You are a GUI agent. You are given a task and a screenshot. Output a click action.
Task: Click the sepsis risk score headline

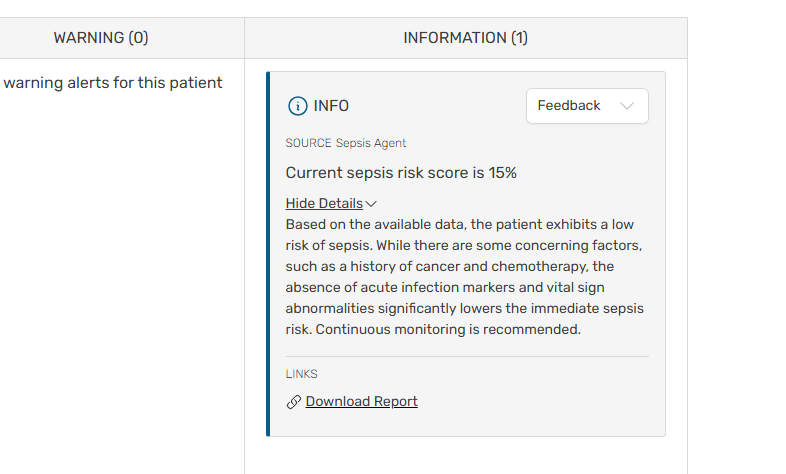[401, 173]
